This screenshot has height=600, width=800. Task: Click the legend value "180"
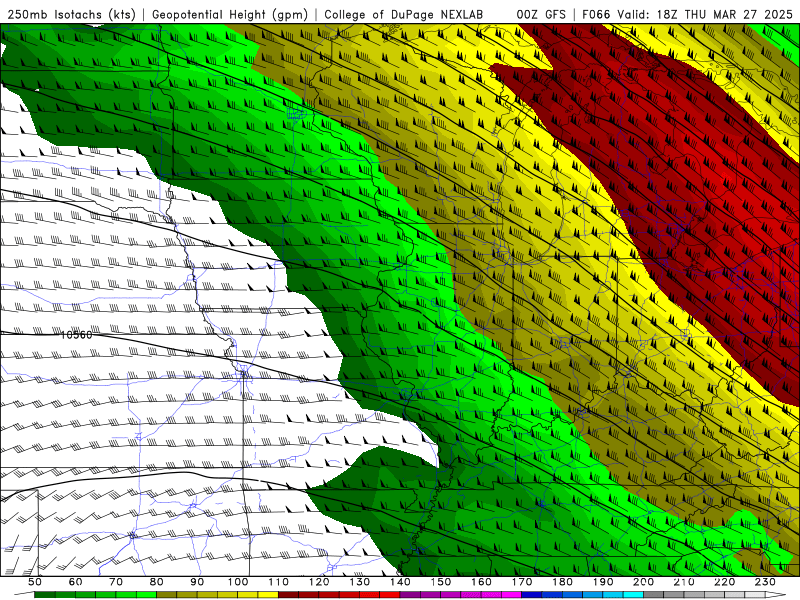tap(562, 582)
